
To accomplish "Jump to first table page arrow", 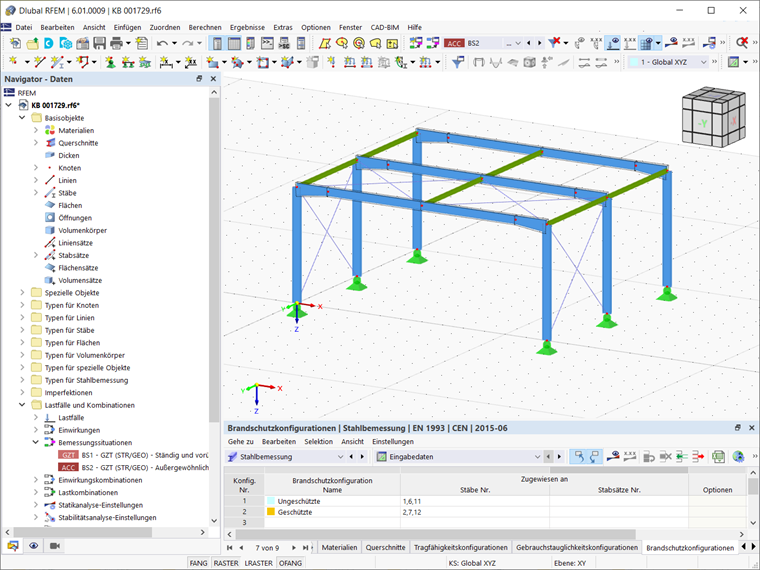I will [x=230, y=547].
